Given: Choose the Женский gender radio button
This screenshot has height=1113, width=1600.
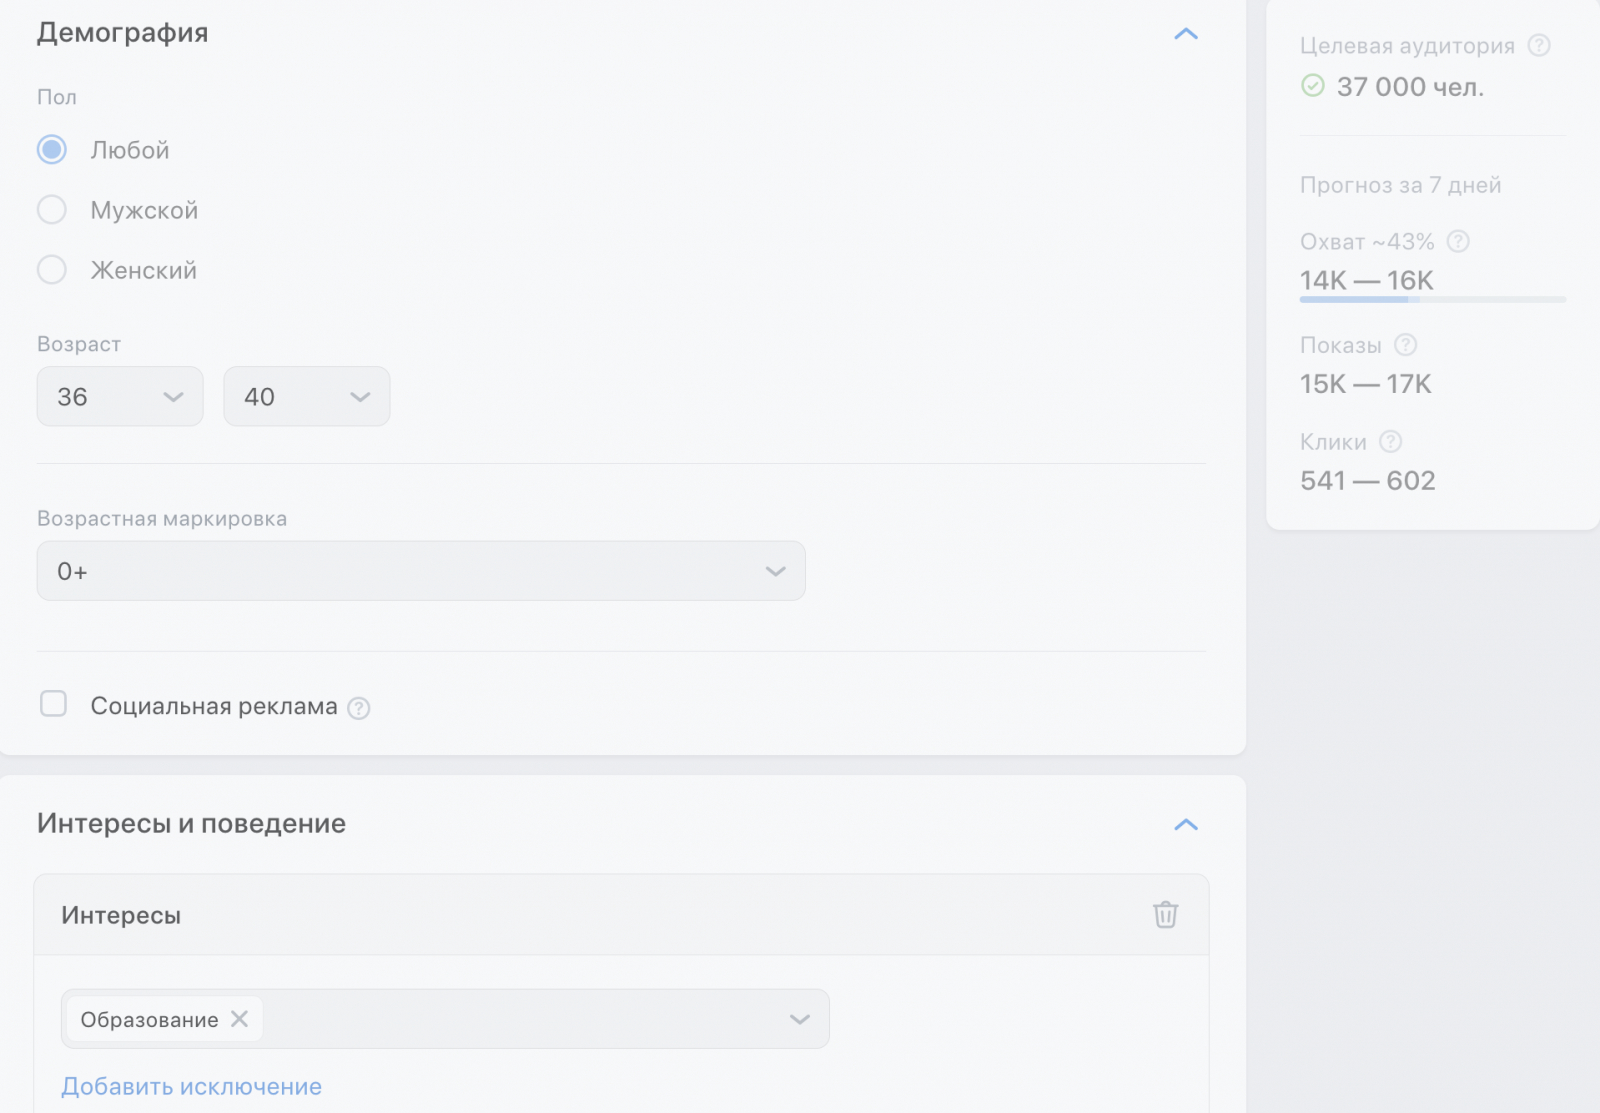Looking at the screenshot, I should pyautogui.click(x=52, y=270).
